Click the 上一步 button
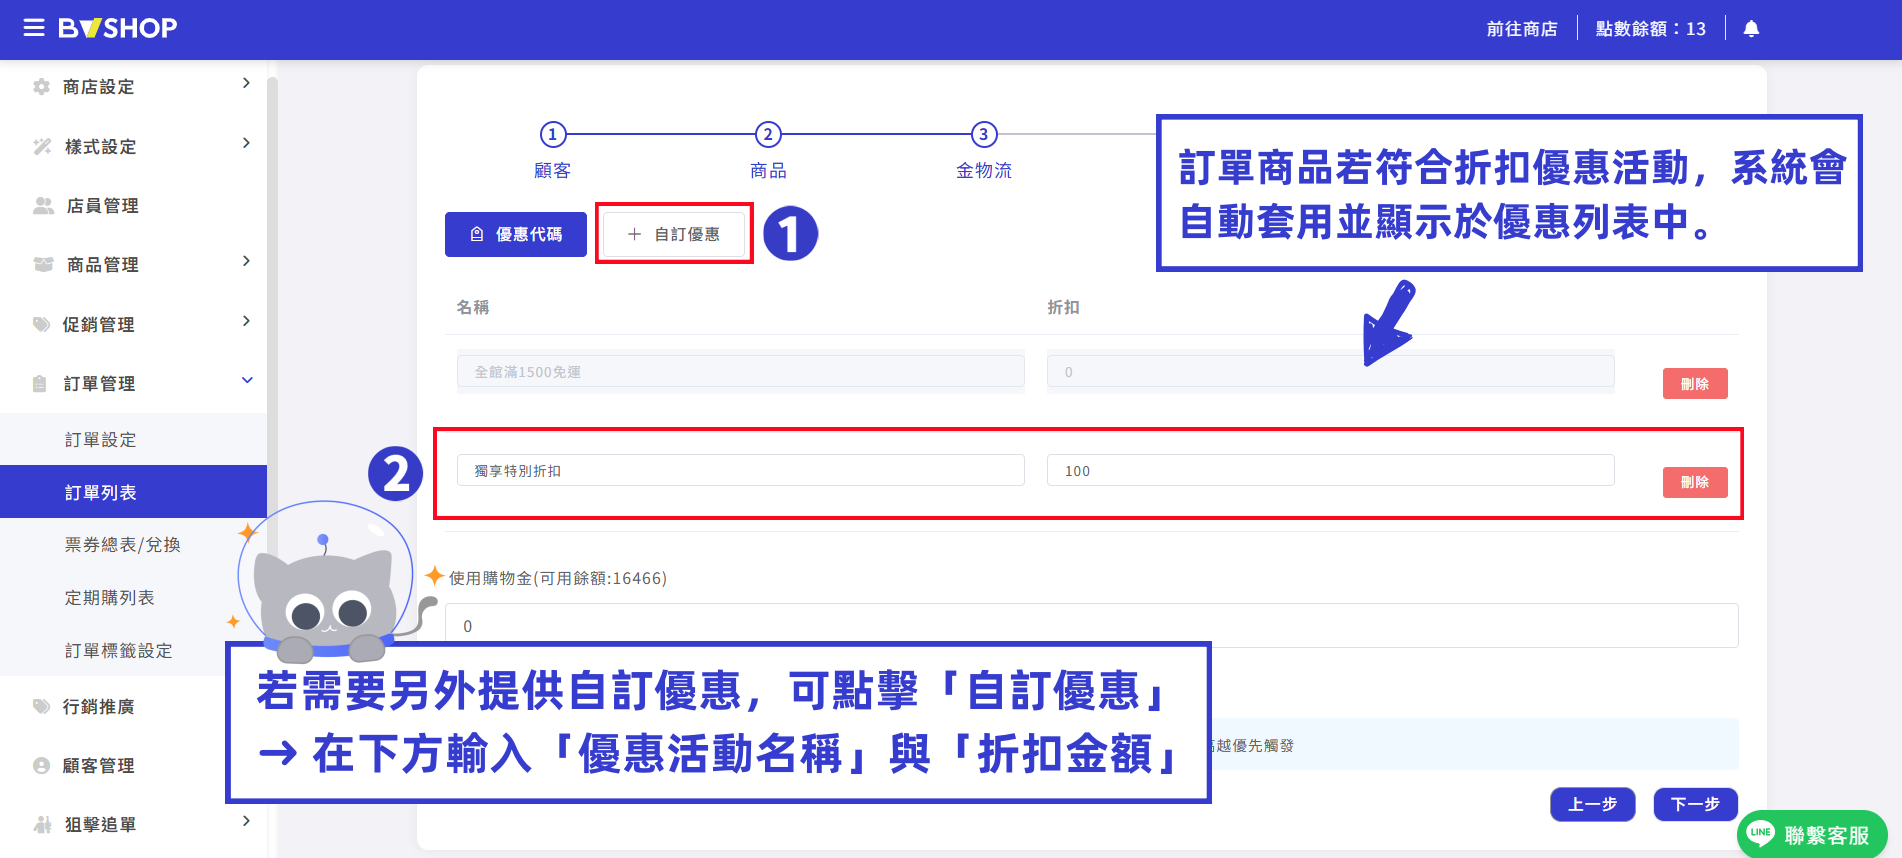The height and width of the screenshot is (858, 1902). click(x=1593, y=804)
